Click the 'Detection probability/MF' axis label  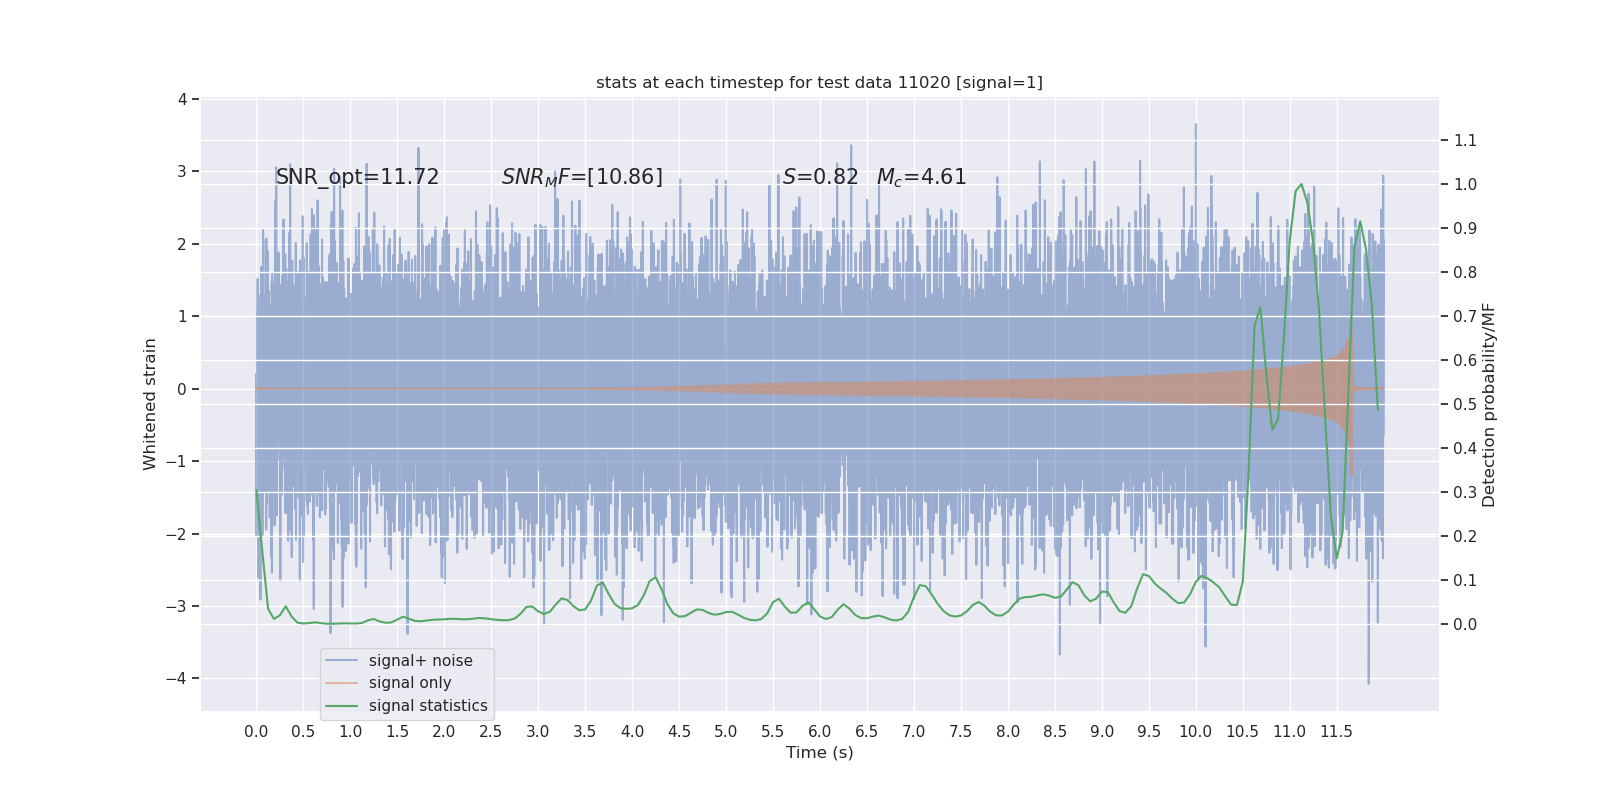point(1489,405)
